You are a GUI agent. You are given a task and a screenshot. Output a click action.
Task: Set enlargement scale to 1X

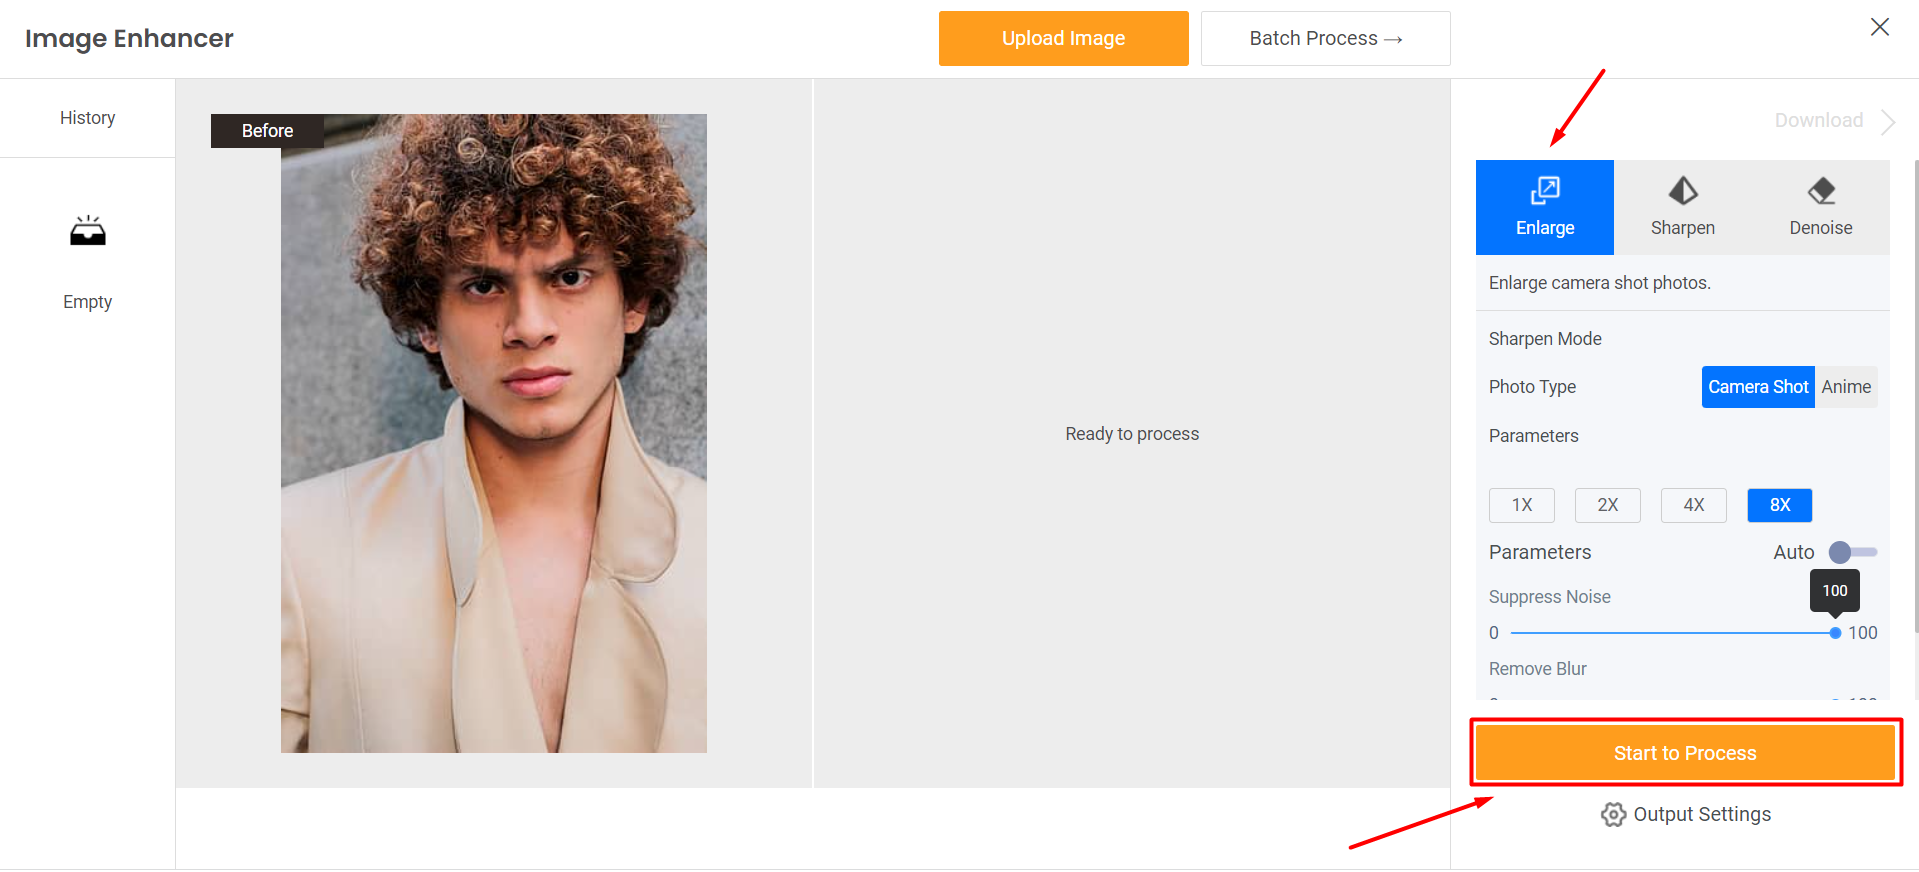(x=1522, y=505)
